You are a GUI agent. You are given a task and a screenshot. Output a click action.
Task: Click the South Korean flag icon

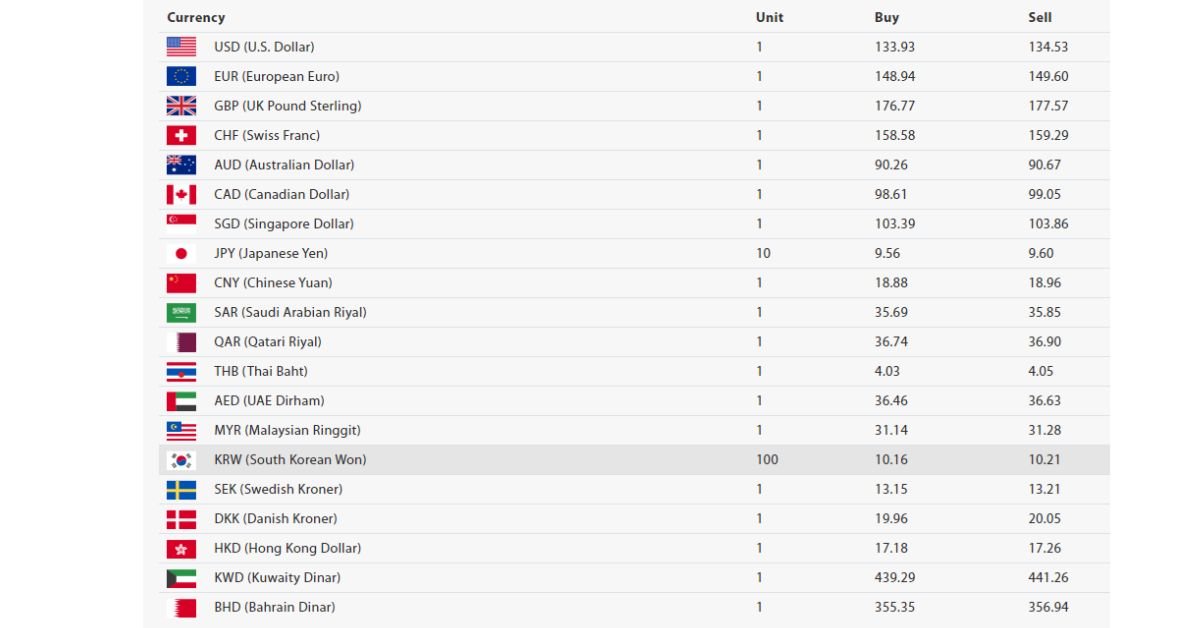coord(181,460)
